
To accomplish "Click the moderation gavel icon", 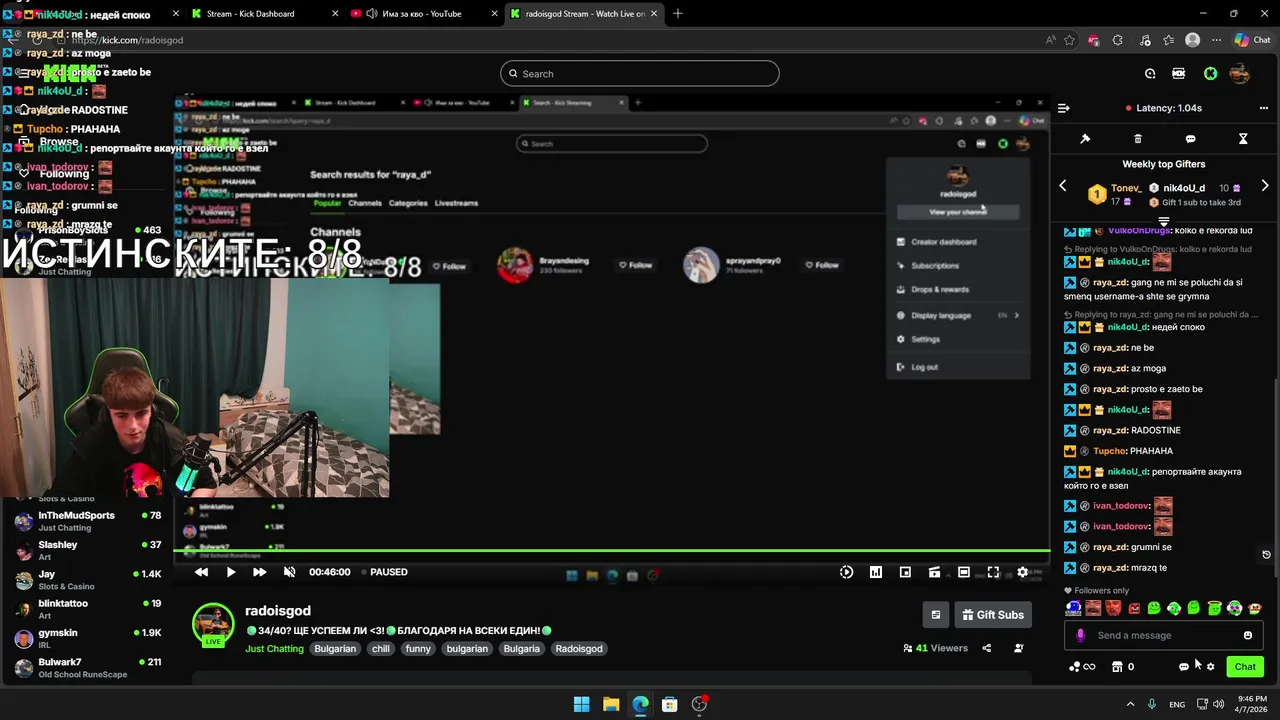I will (1085, 139).
